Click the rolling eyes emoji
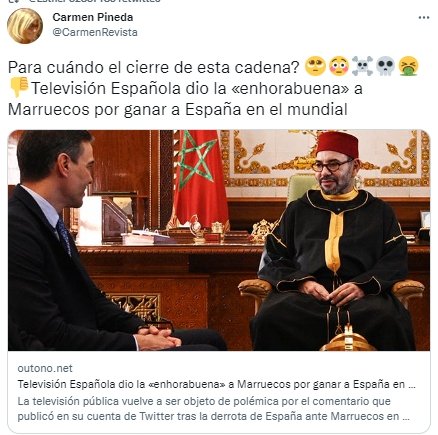This screenshot has width=438, height=435. tap(315, 66)
